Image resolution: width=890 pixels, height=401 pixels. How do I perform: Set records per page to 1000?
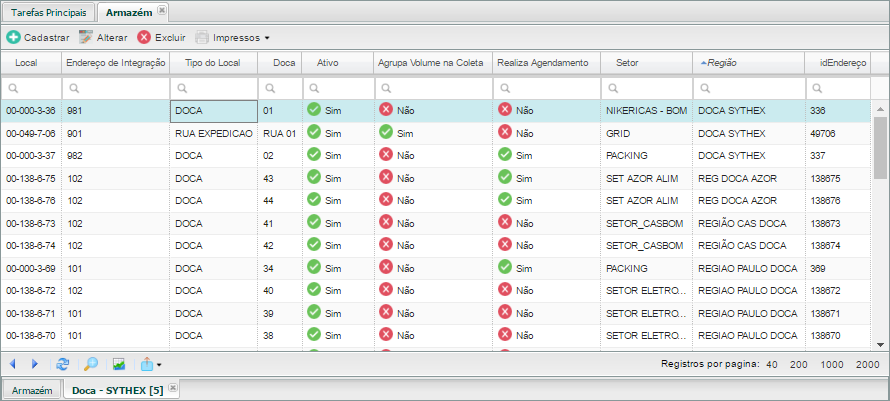832,365
